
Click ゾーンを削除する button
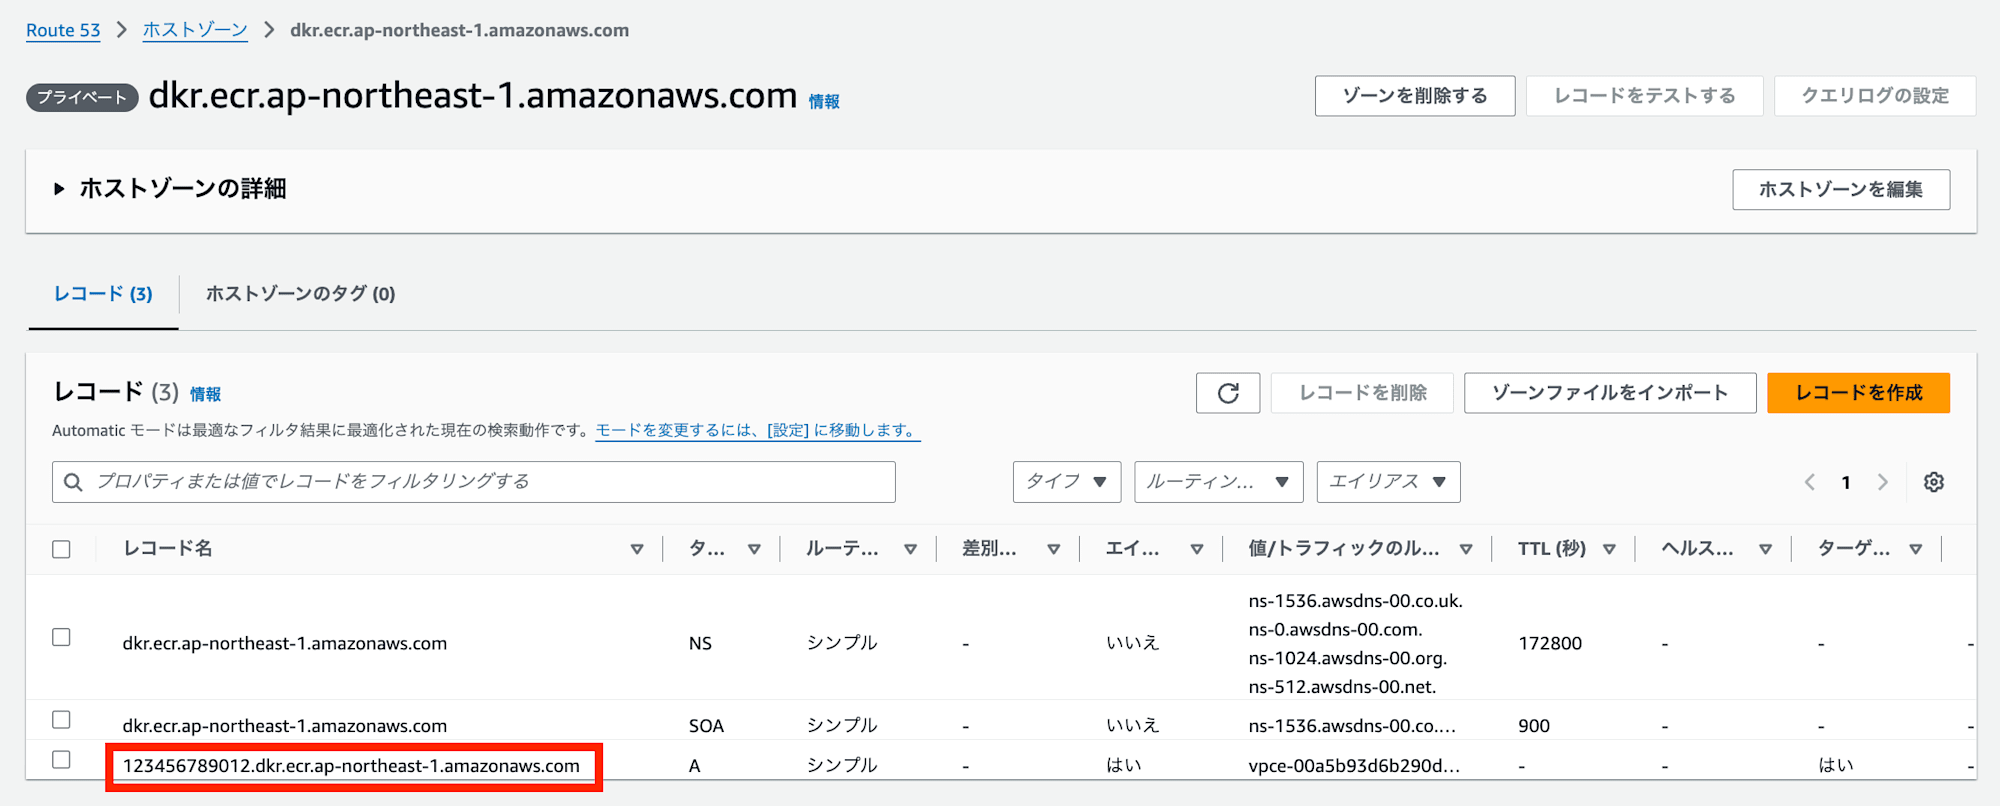1415,96
